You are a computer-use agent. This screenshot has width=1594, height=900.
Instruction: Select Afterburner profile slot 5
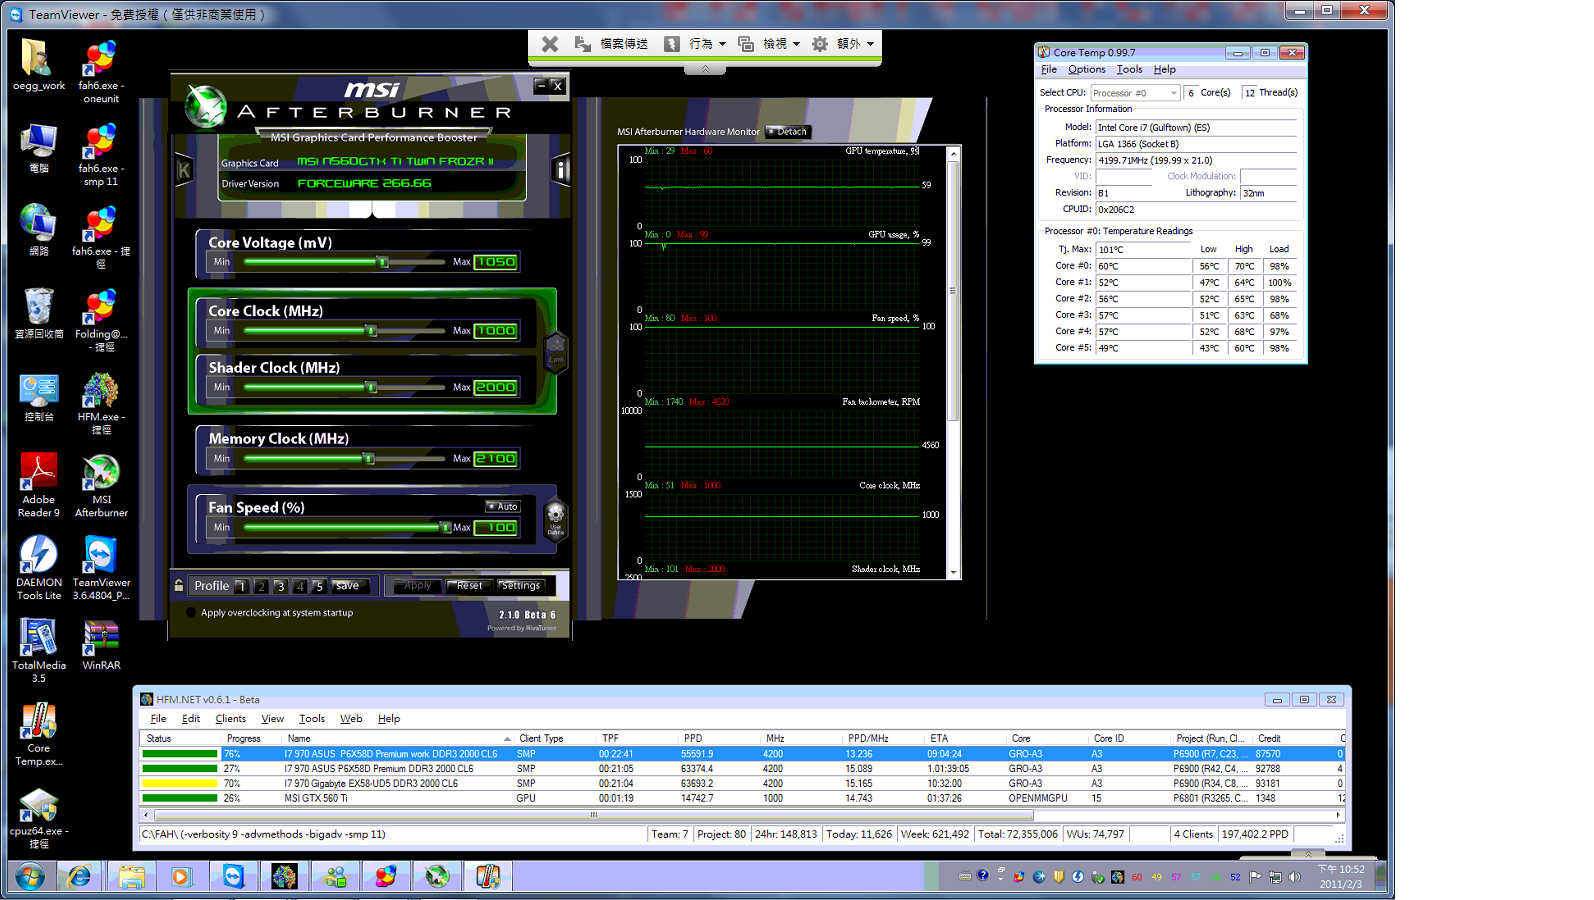[x=319, y=586]
